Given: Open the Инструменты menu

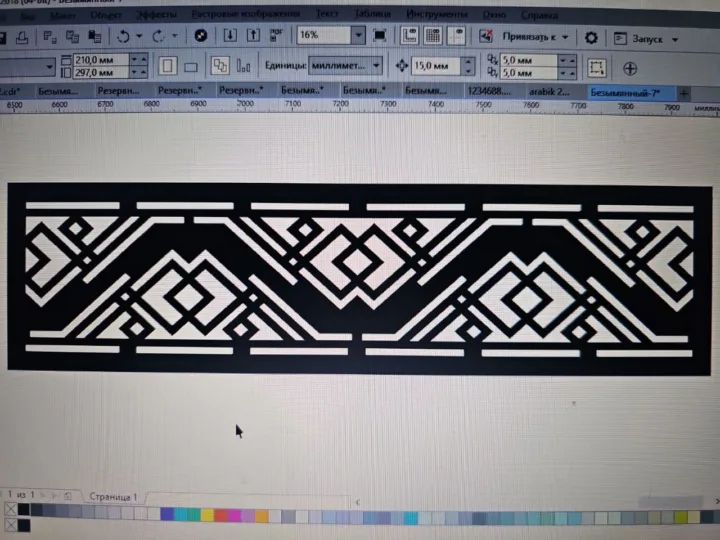Looking at the screenshot, I should [437, 15].
